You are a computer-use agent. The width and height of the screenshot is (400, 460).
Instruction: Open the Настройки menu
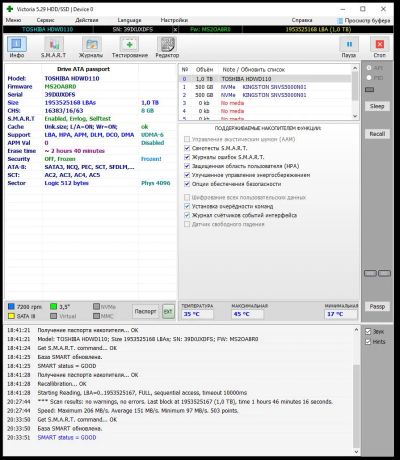coord(174,20)
